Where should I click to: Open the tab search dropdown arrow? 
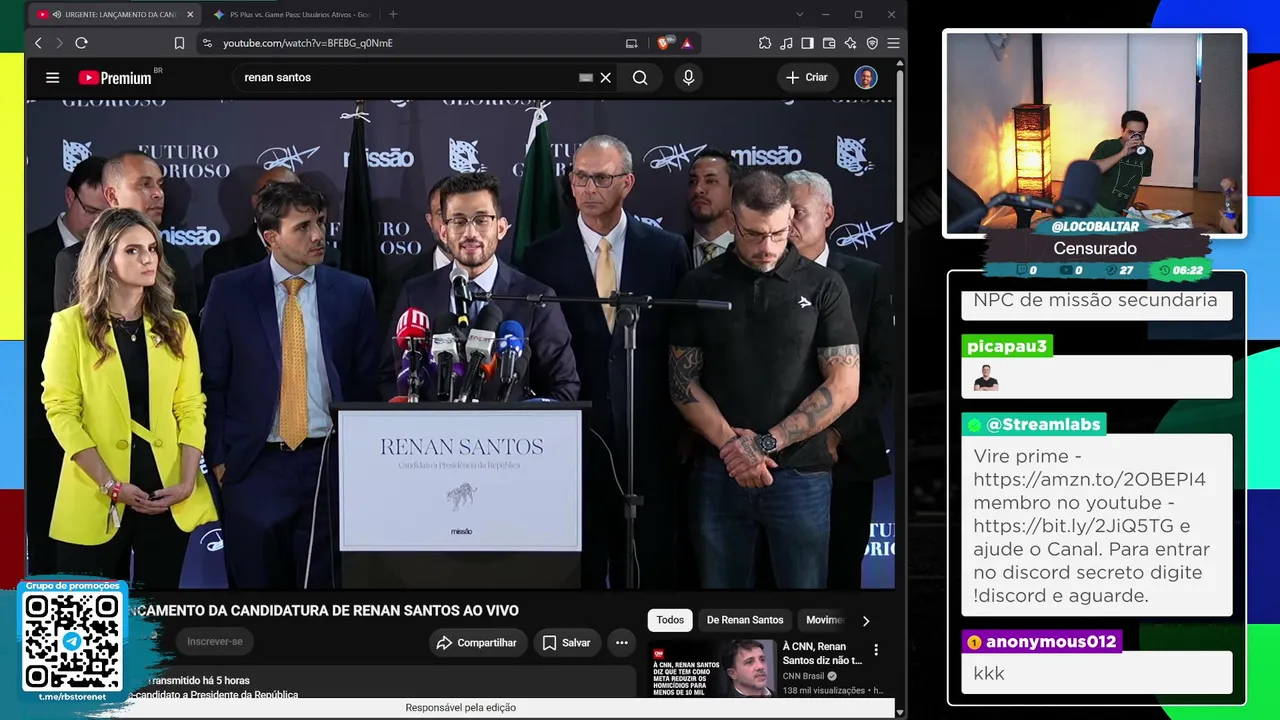click(799, 14)
